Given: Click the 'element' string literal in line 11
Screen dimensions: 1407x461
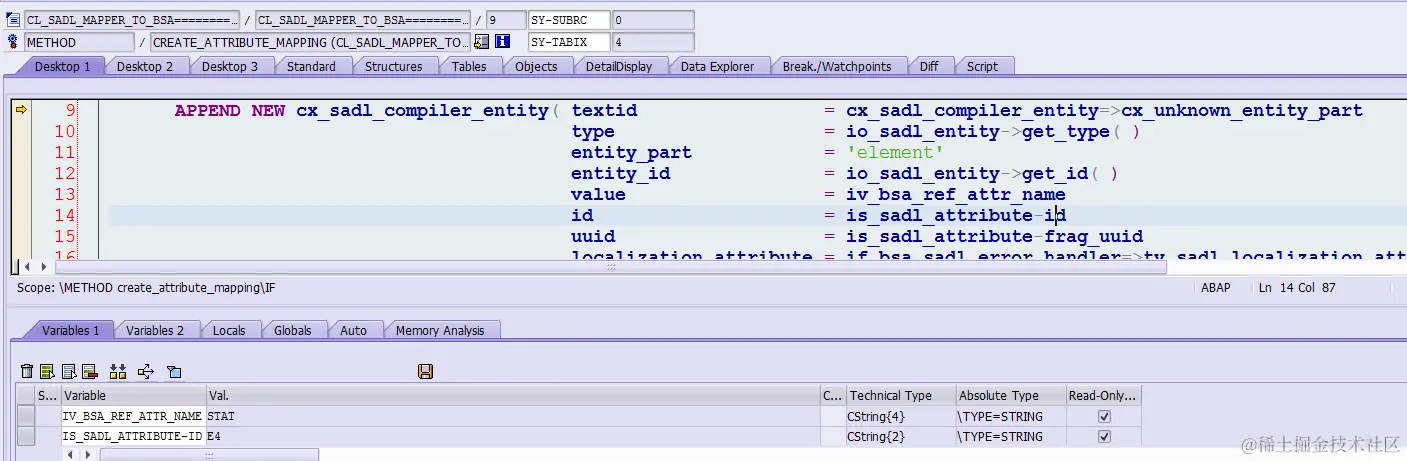Looking at the screenshot, I should [x=895, y=152].
